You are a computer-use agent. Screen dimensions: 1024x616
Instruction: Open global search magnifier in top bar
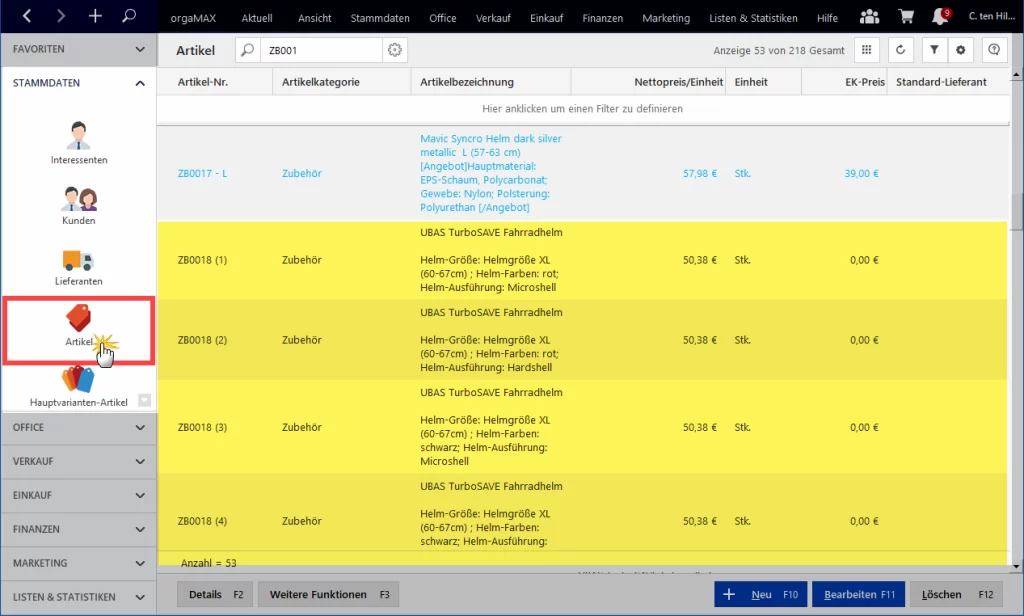[129, 15]
